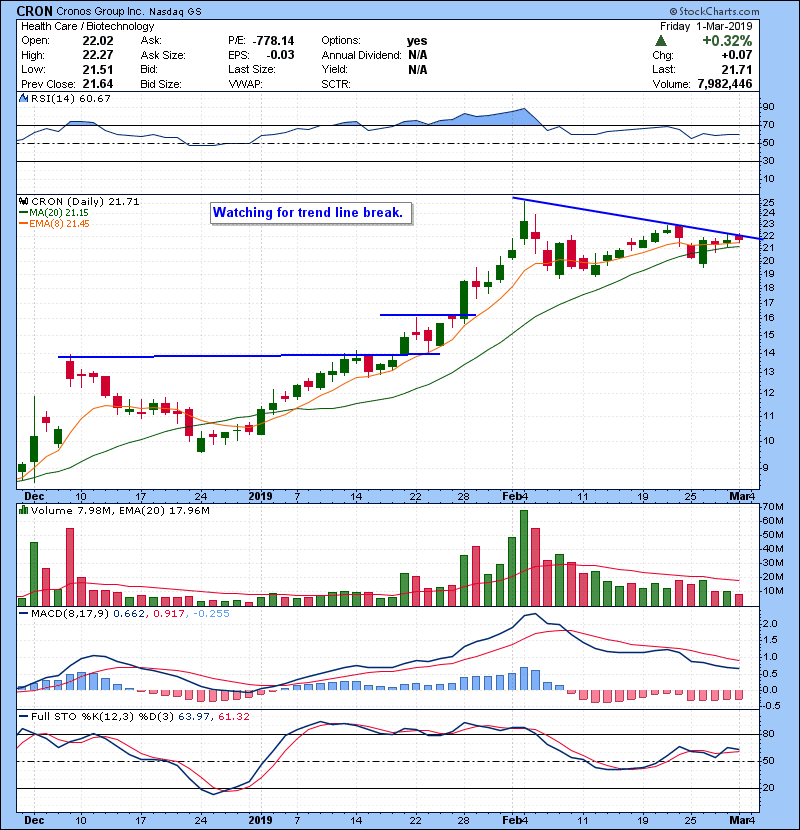Click the Nasdaq GS exchange label
Viewport: 800px width, 830px height.
[175, 11]
